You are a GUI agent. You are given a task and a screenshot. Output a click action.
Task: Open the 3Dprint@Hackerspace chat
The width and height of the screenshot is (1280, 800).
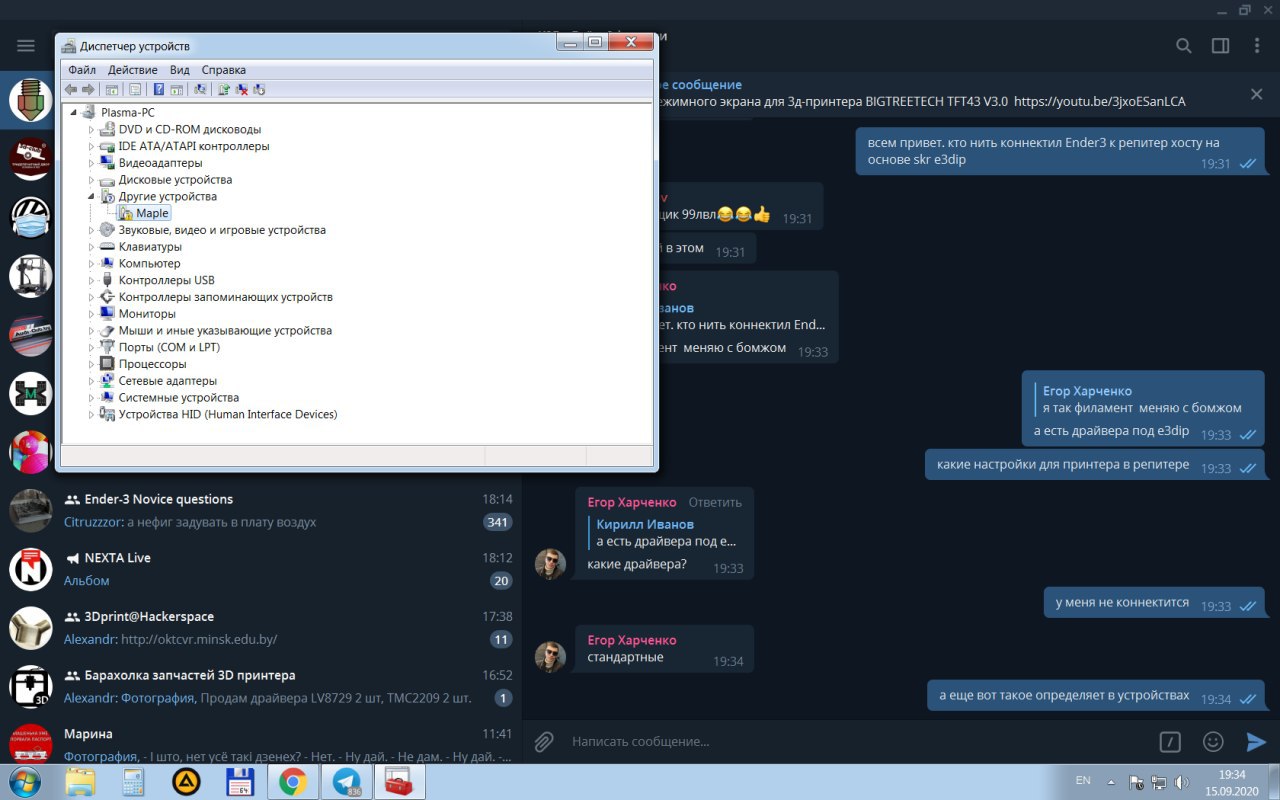[261, 628]
